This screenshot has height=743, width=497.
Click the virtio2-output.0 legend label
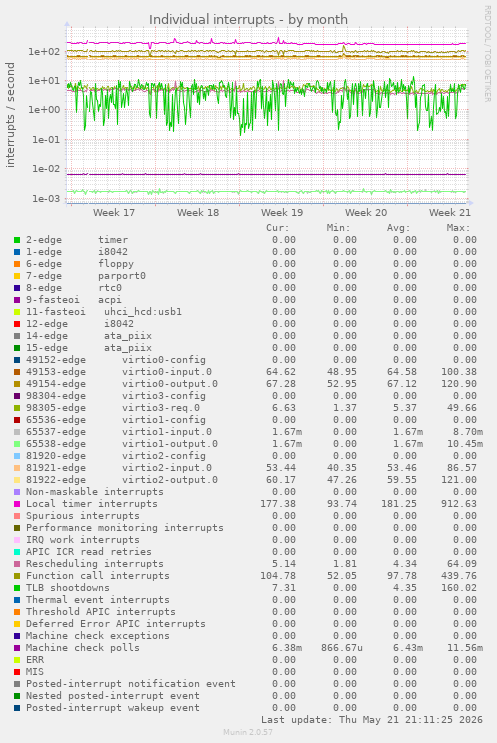point(170,480)
